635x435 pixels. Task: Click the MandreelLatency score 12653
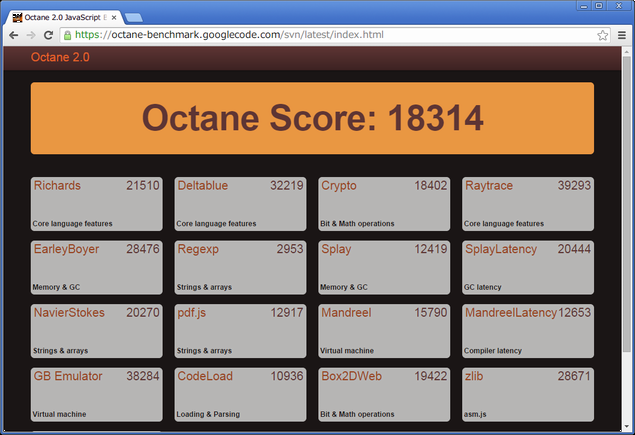(574, 313)
